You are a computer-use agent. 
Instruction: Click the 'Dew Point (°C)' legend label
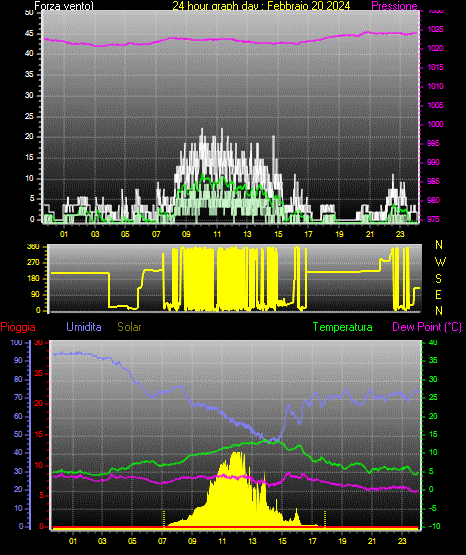[x=427, y=327]
